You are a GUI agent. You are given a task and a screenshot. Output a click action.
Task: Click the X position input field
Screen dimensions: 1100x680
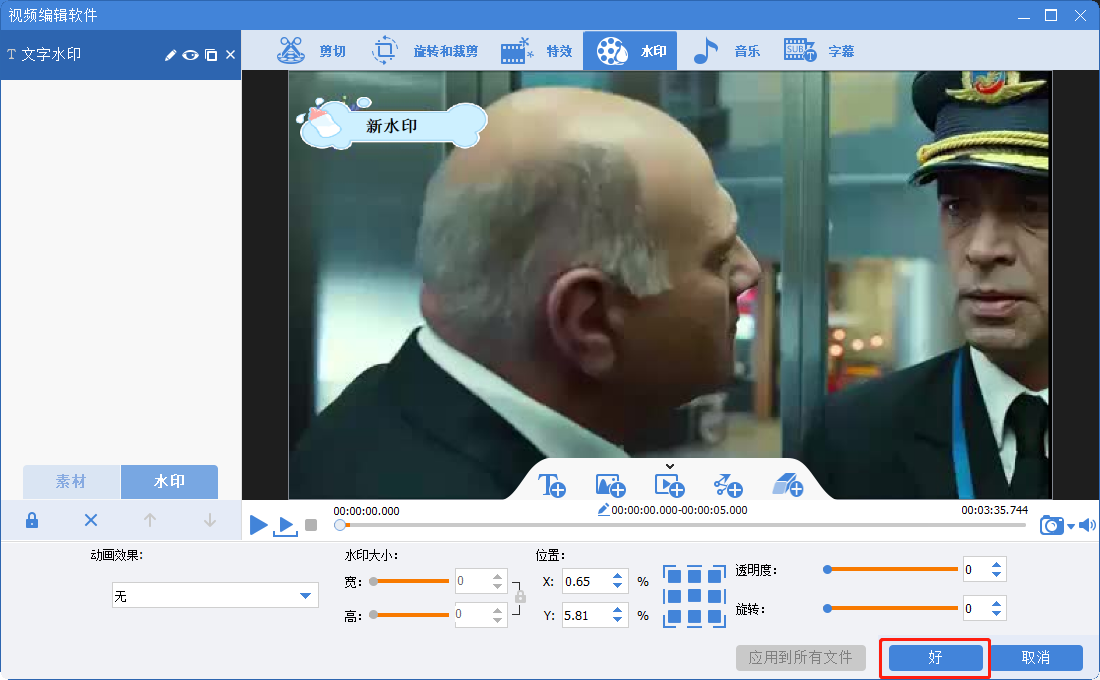(x=585, y=581)
